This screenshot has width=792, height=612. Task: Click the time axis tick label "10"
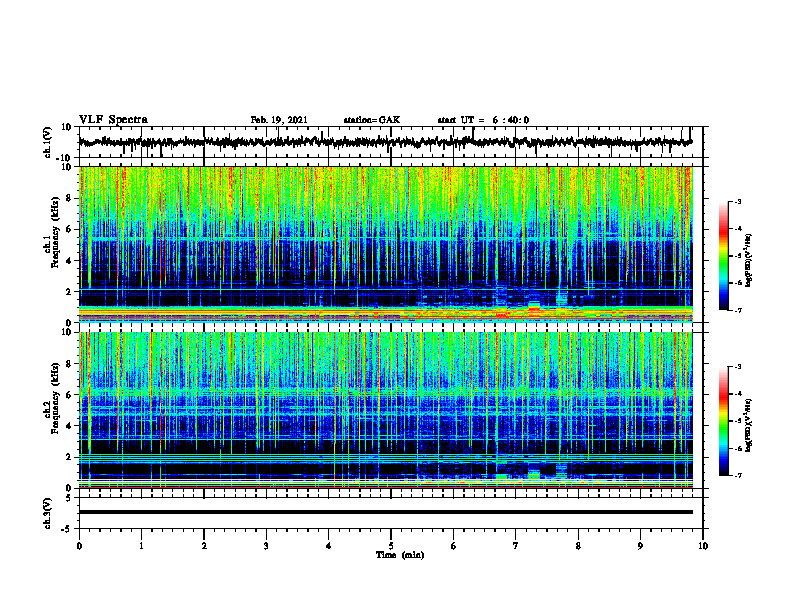click(x=703, y=546)
